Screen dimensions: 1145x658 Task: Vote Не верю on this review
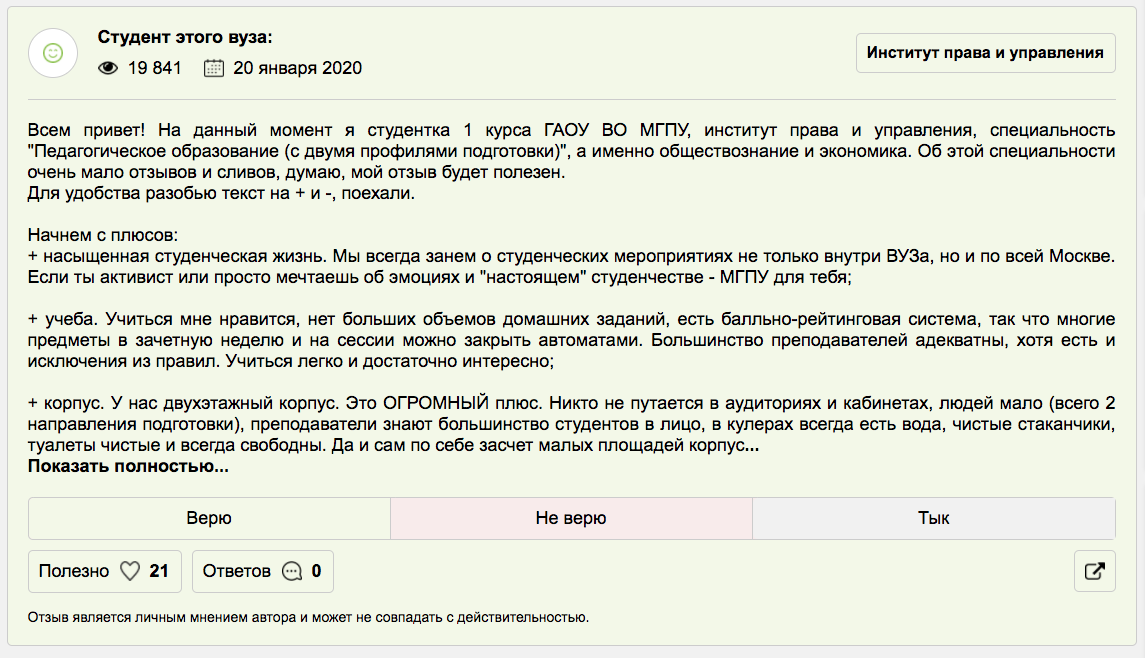tap(571, 518)
